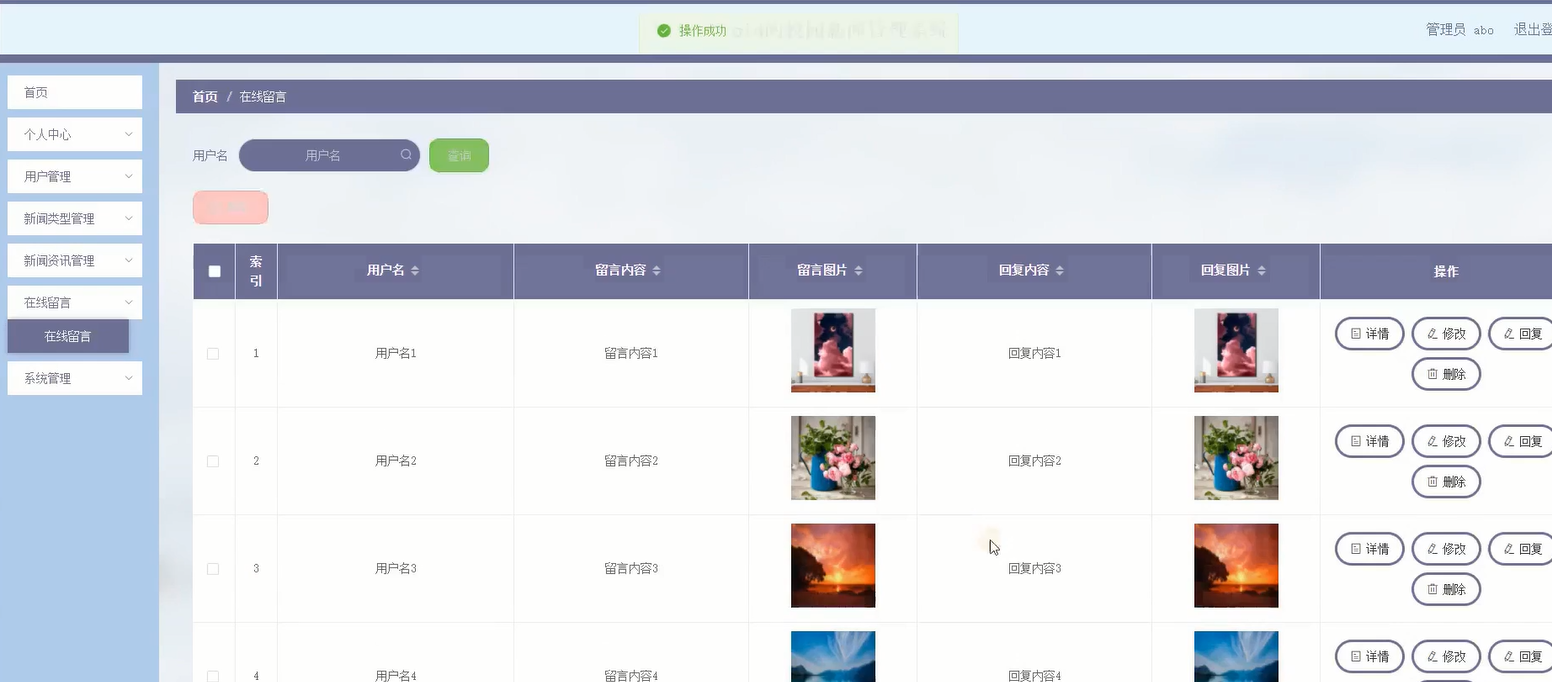
Task: Focus the 用户名 search input field
Action: click(x=329, y=155)
